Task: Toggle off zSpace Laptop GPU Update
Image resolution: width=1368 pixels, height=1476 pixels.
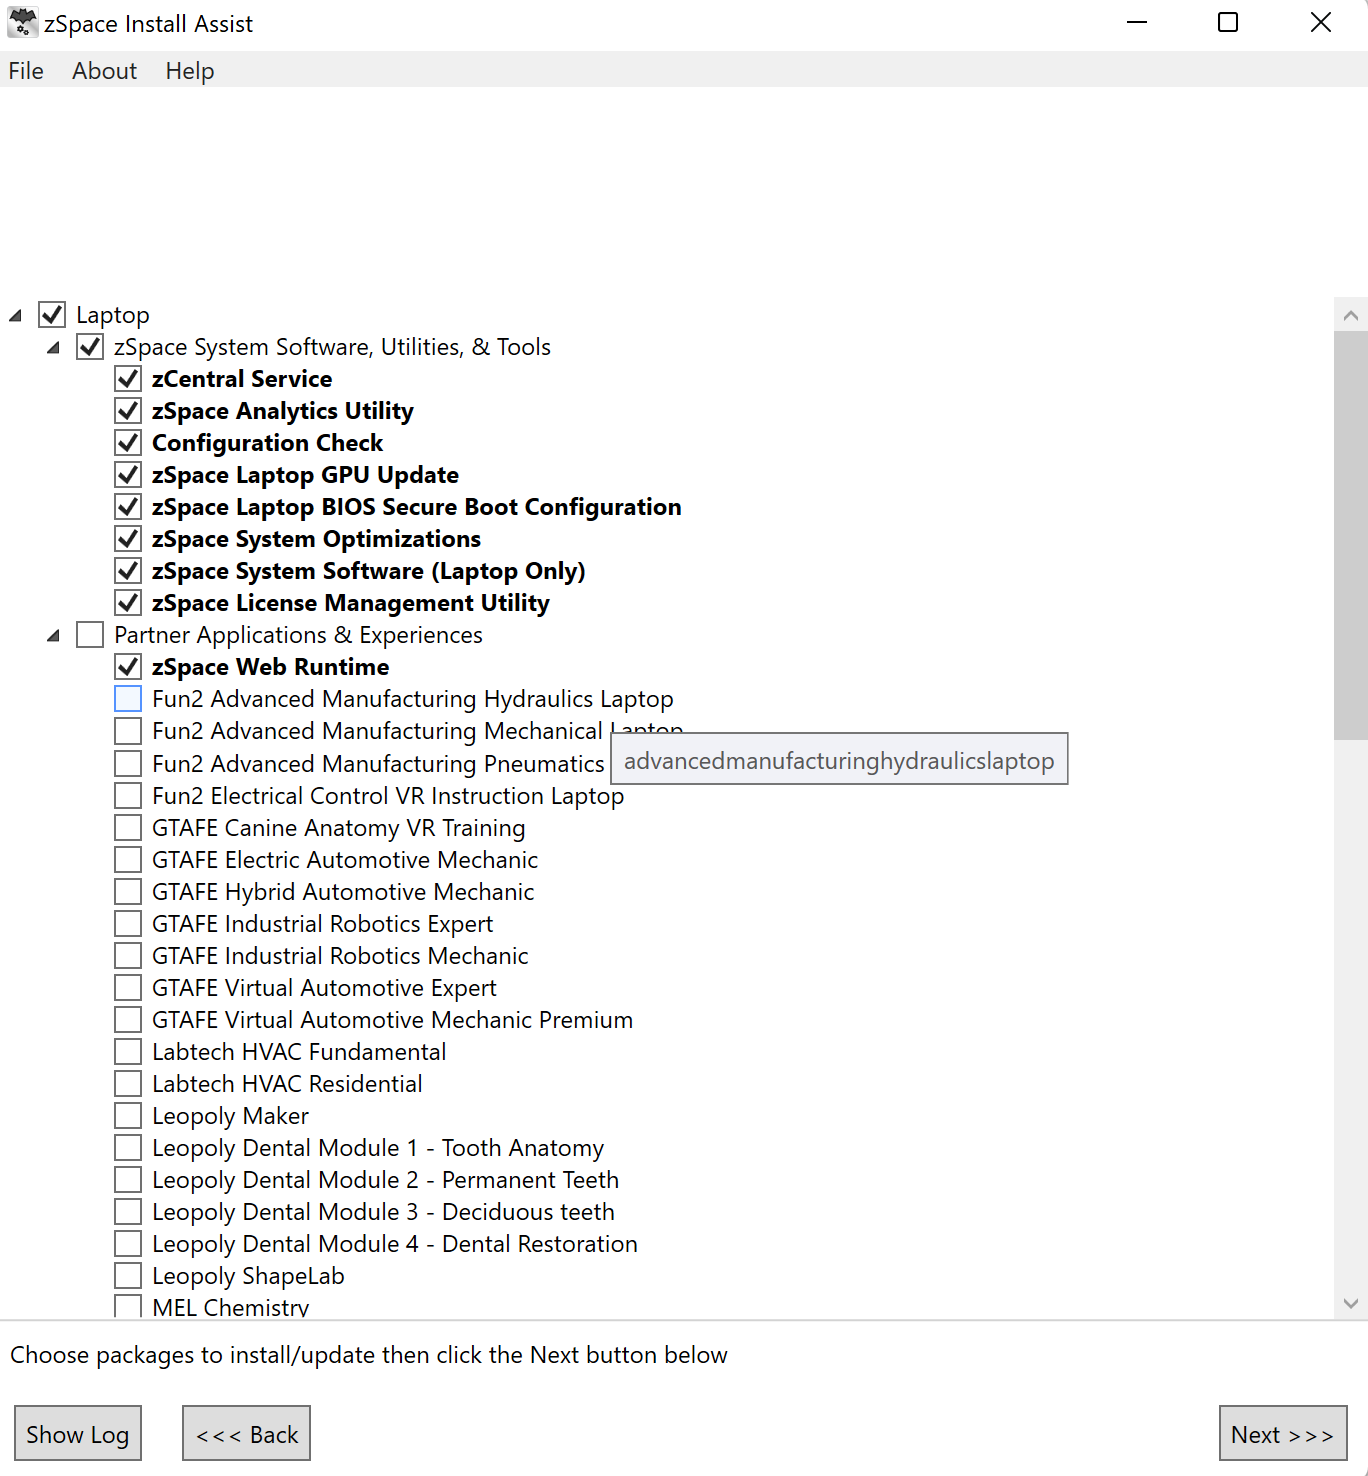Action: pos(127,474)
